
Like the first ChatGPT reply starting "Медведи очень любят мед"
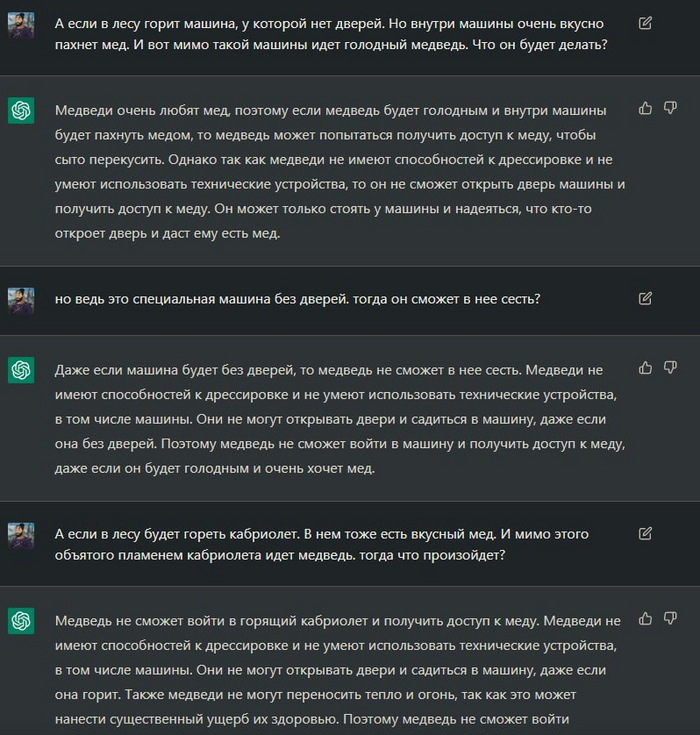(x=645, y=108)
